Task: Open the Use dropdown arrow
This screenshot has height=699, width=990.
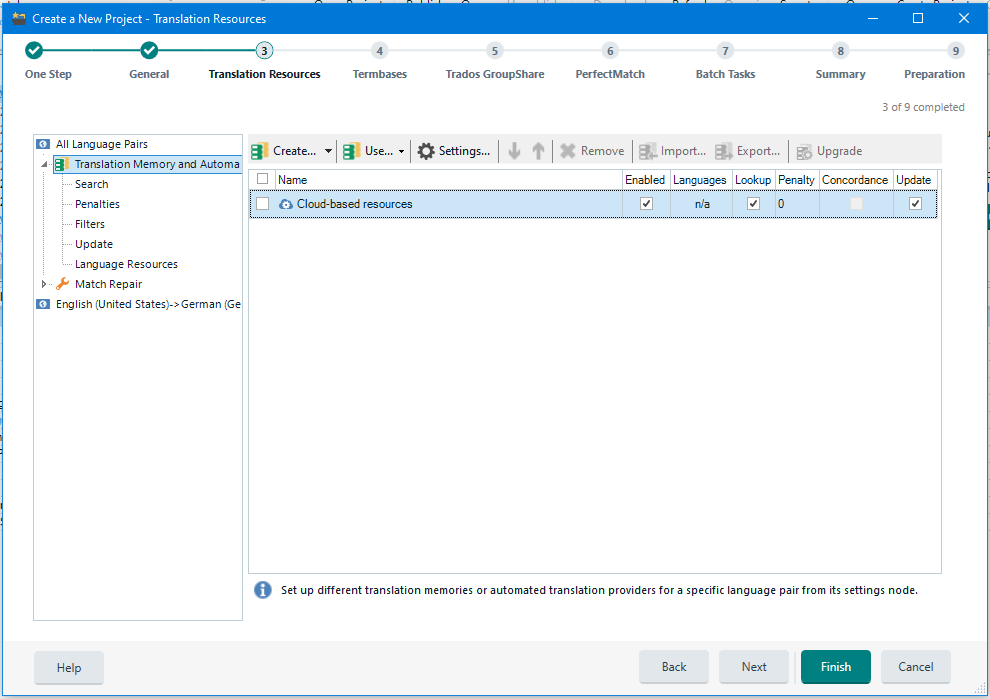Action: pyautogui.click(x=402, y=152)
